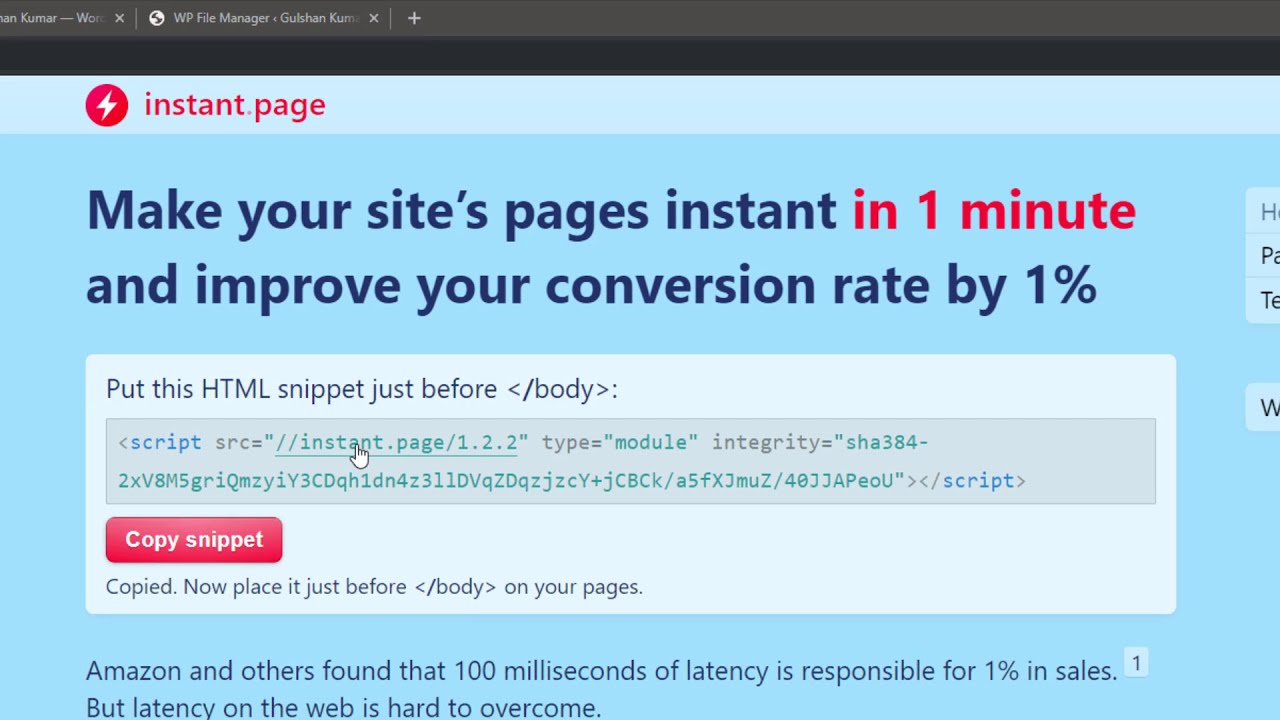Click the 'Put this HTML snippet' instruction text
This screenshot has width=1280, height=720.
coord(362,389)
